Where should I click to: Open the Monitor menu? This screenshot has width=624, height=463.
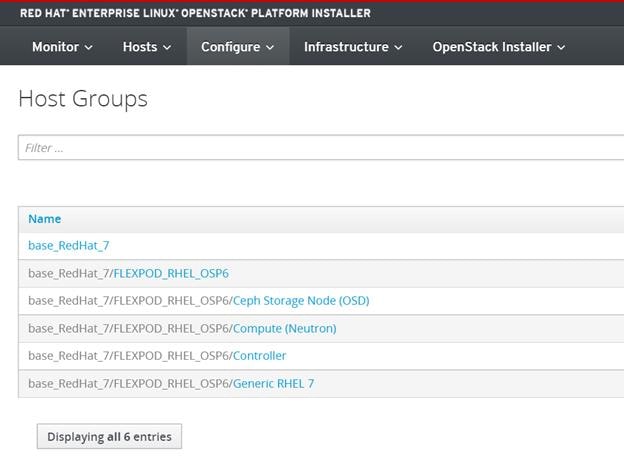click(x=62, y=47)
